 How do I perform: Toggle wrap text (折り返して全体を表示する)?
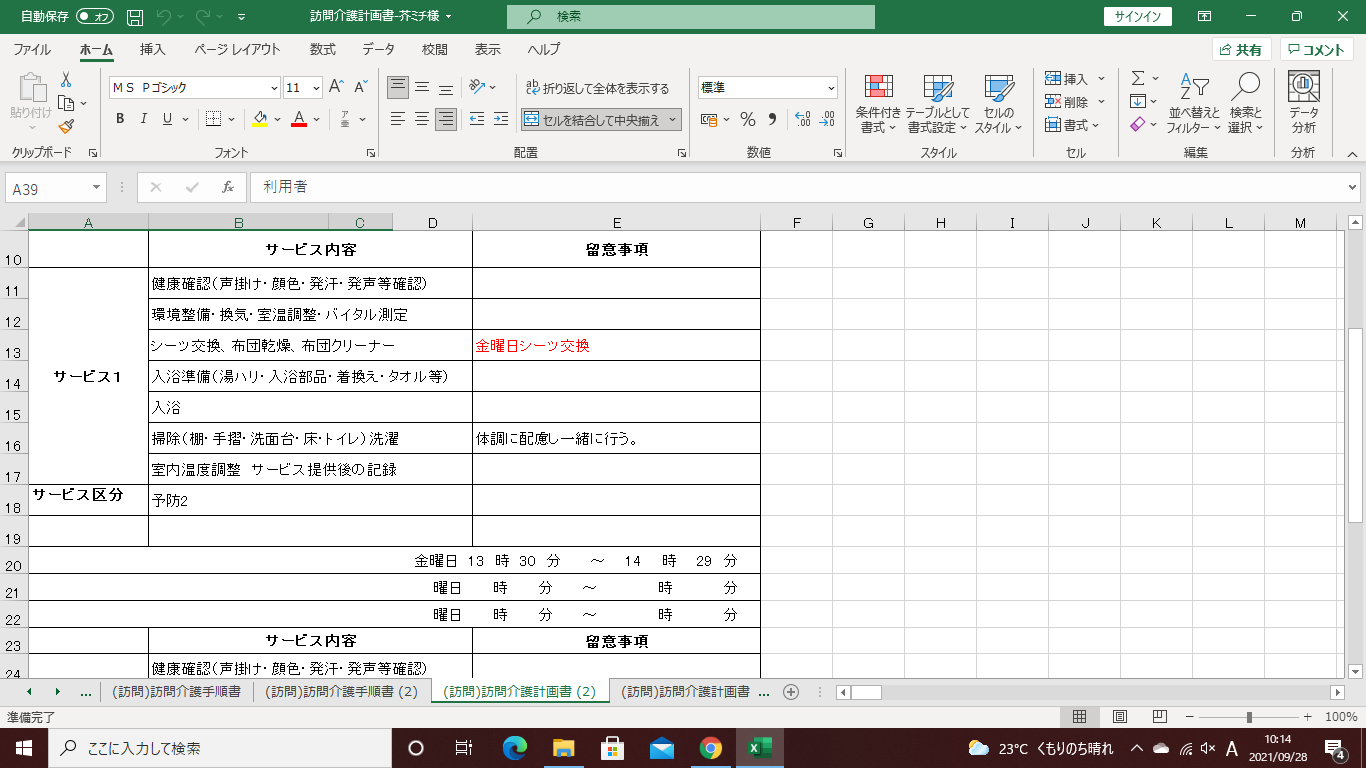[x=597, y=88]
